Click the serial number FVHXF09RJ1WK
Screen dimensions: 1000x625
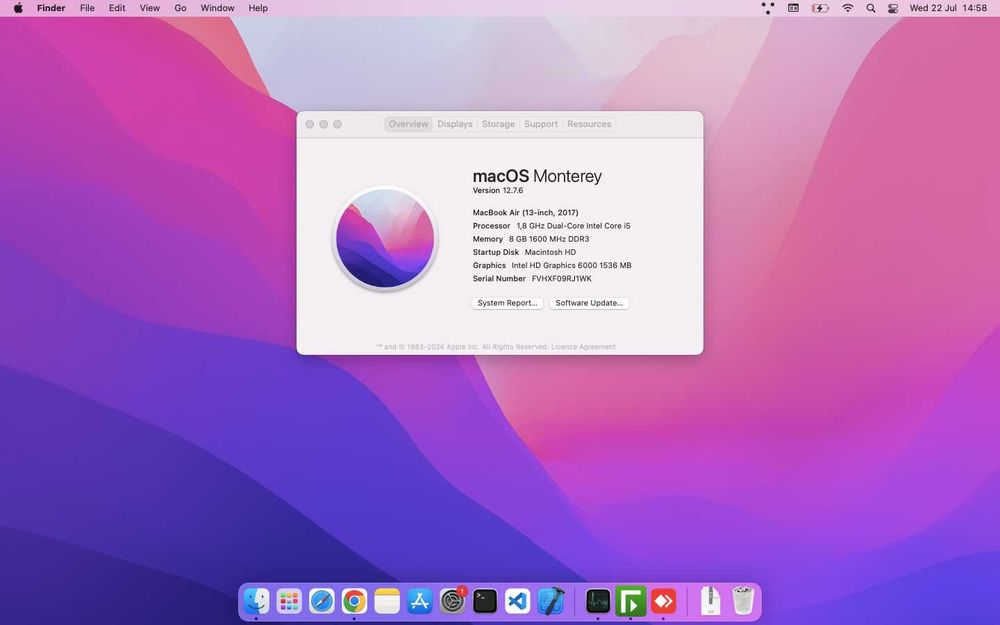coord(562,279)
